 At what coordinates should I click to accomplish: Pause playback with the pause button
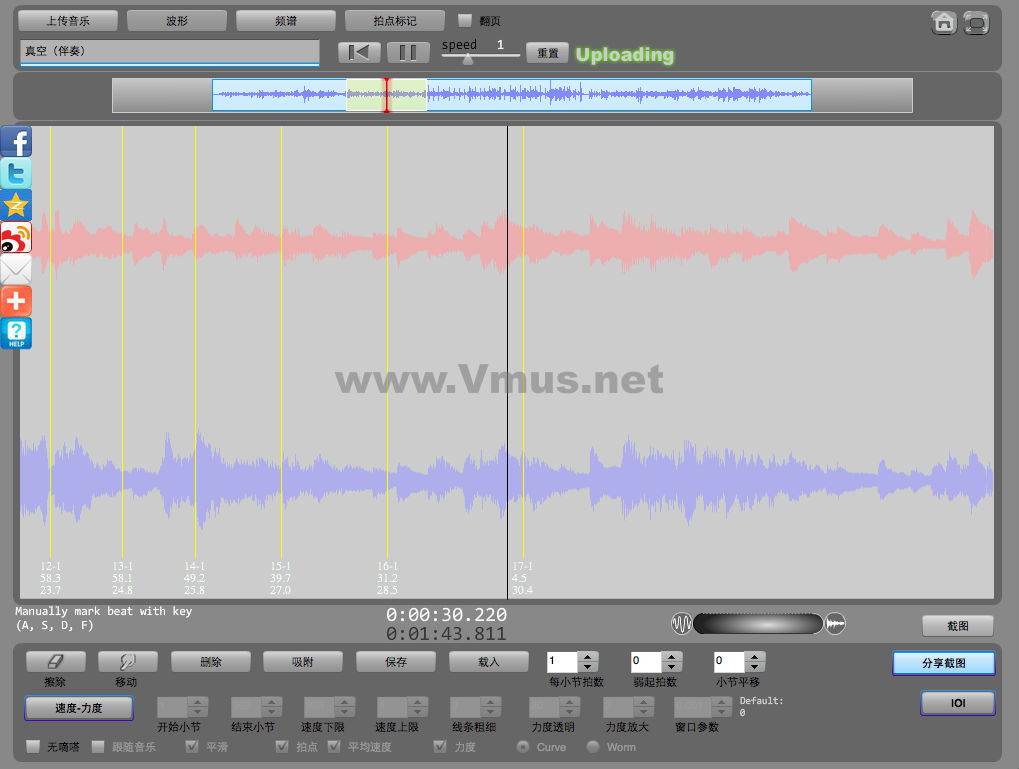[408, 52]
